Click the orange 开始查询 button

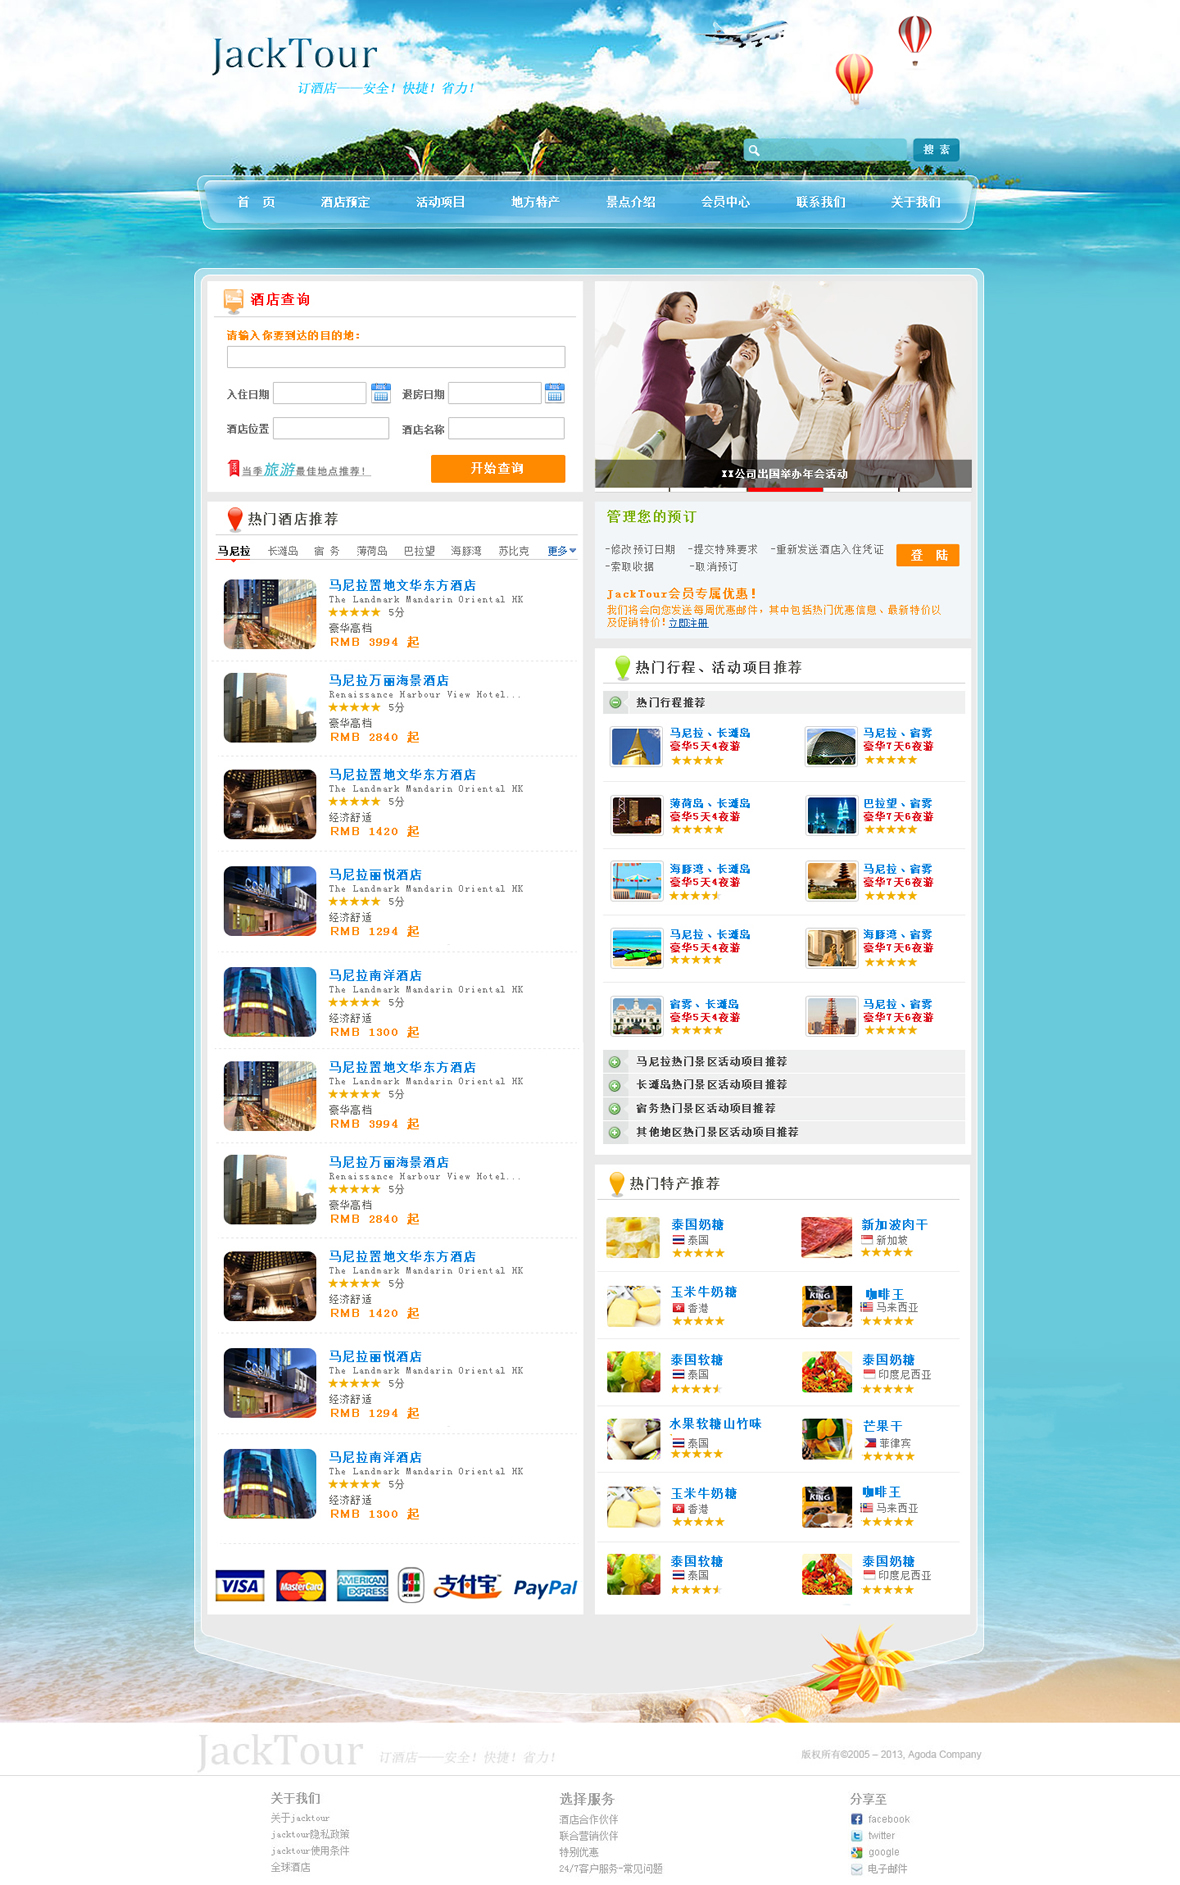pos(498,468)
